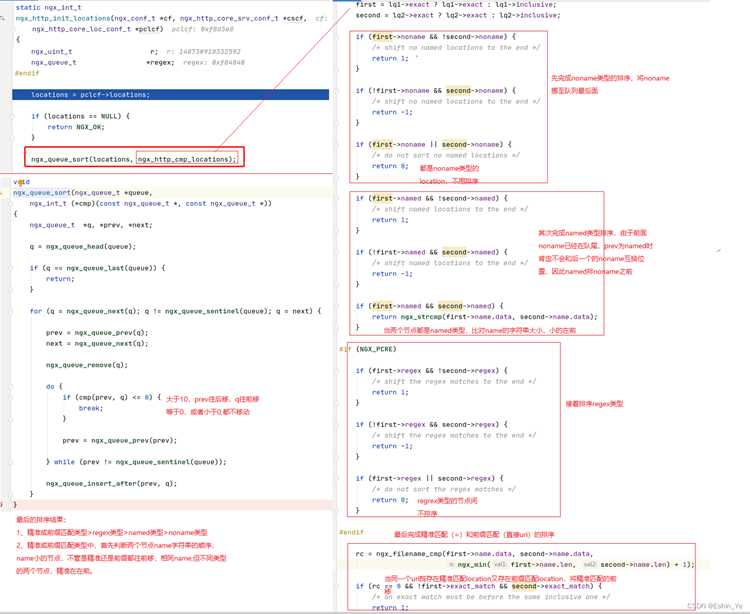
Task: Click 'ngx_queue_sort(ngx_queue_t *queue,' definition line
Action: [x=83, y=193]
